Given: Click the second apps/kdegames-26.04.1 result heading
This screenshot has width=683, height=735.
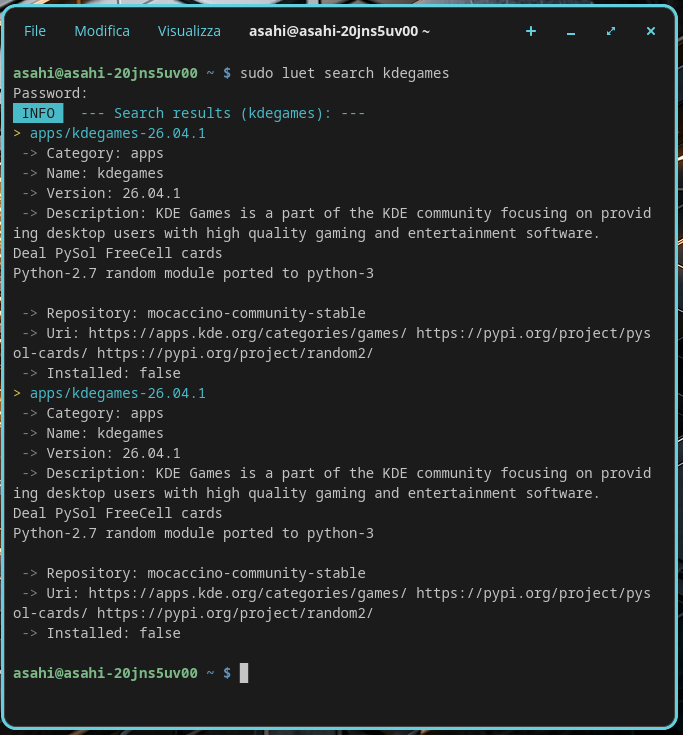Looking at the screenshot, I should 118,394.
